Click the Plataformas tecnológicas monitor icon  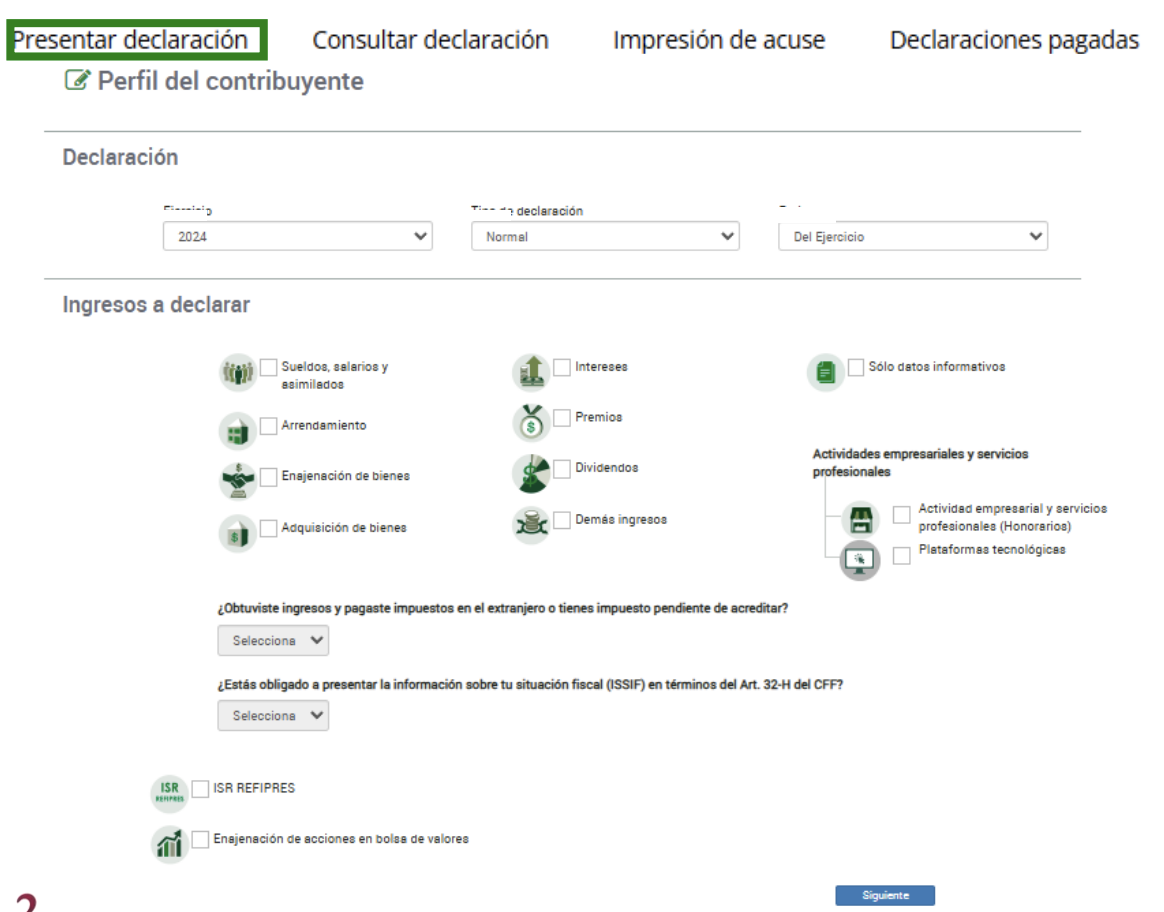pyautogui.click(x=859, y=560)
